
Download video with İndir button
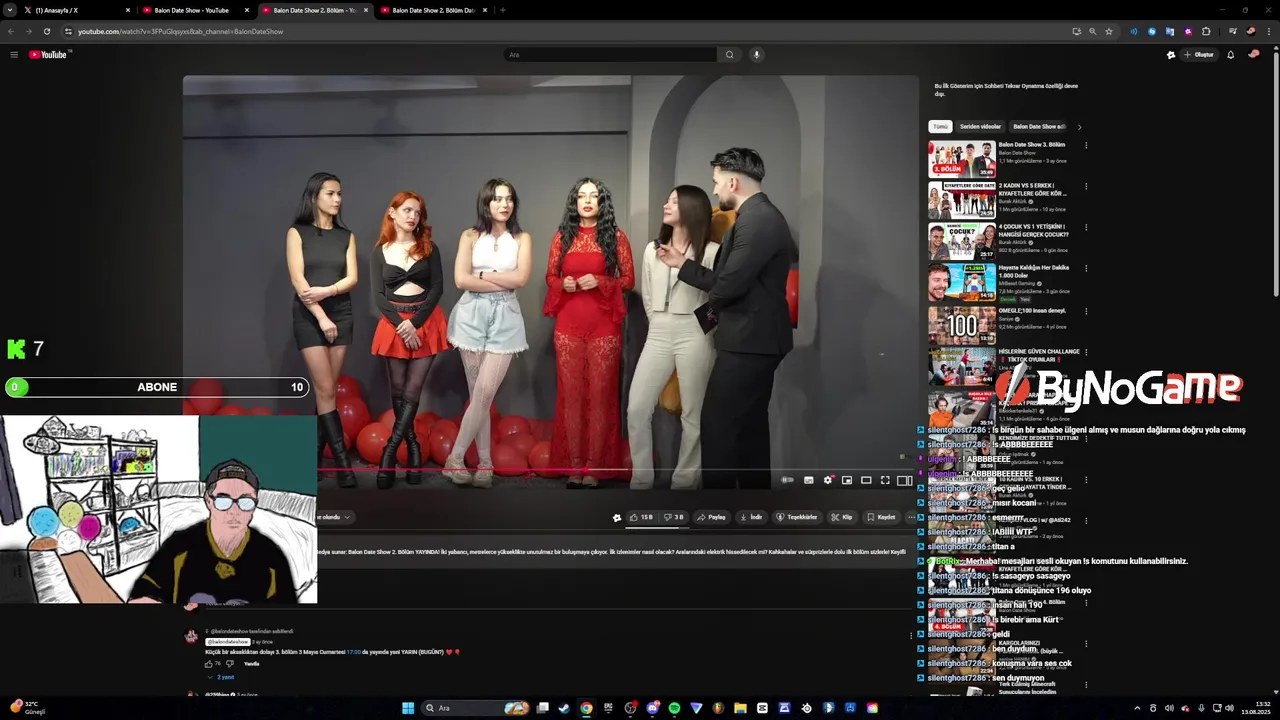tap(752, 517)
